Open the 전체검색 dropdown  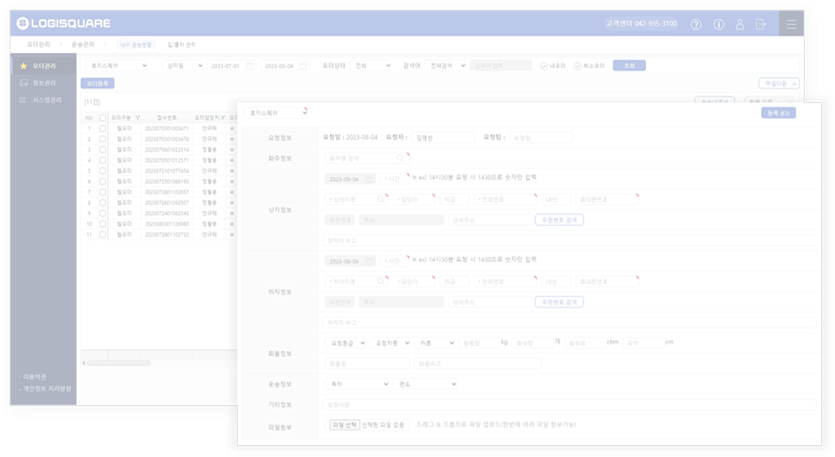pyautogui.click(x=446, y=66)
